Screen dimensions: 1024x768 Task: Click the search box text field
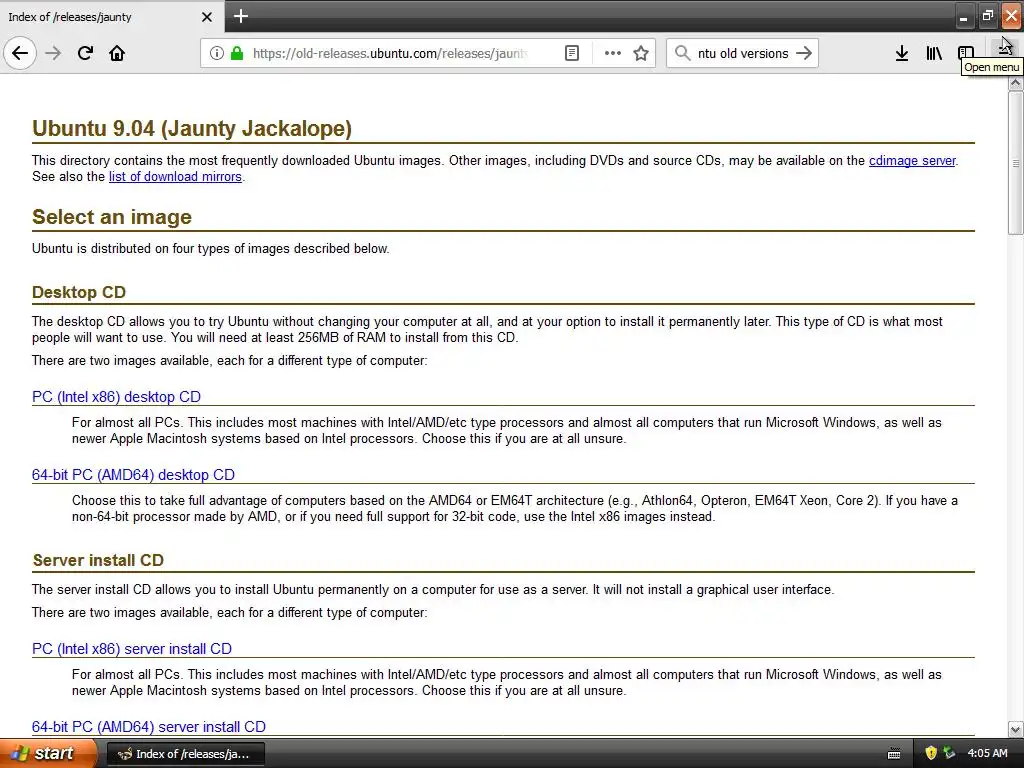click(743, 53)
